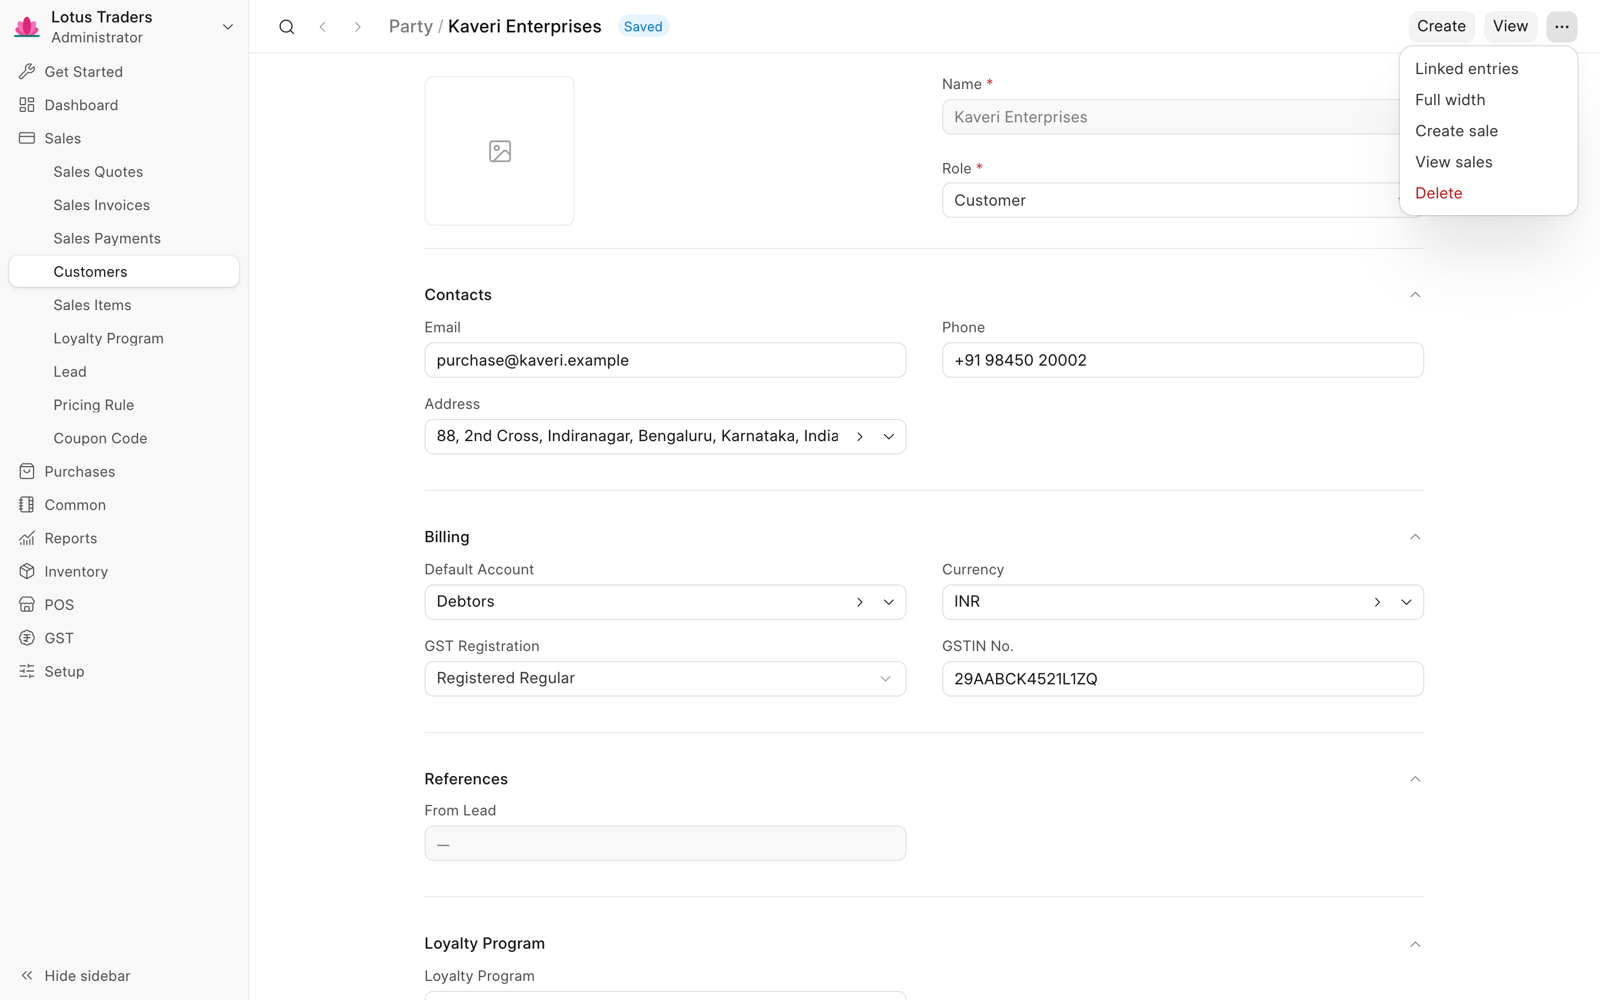
Task: Click the Create button
Action: click(x=1441, y=27)
